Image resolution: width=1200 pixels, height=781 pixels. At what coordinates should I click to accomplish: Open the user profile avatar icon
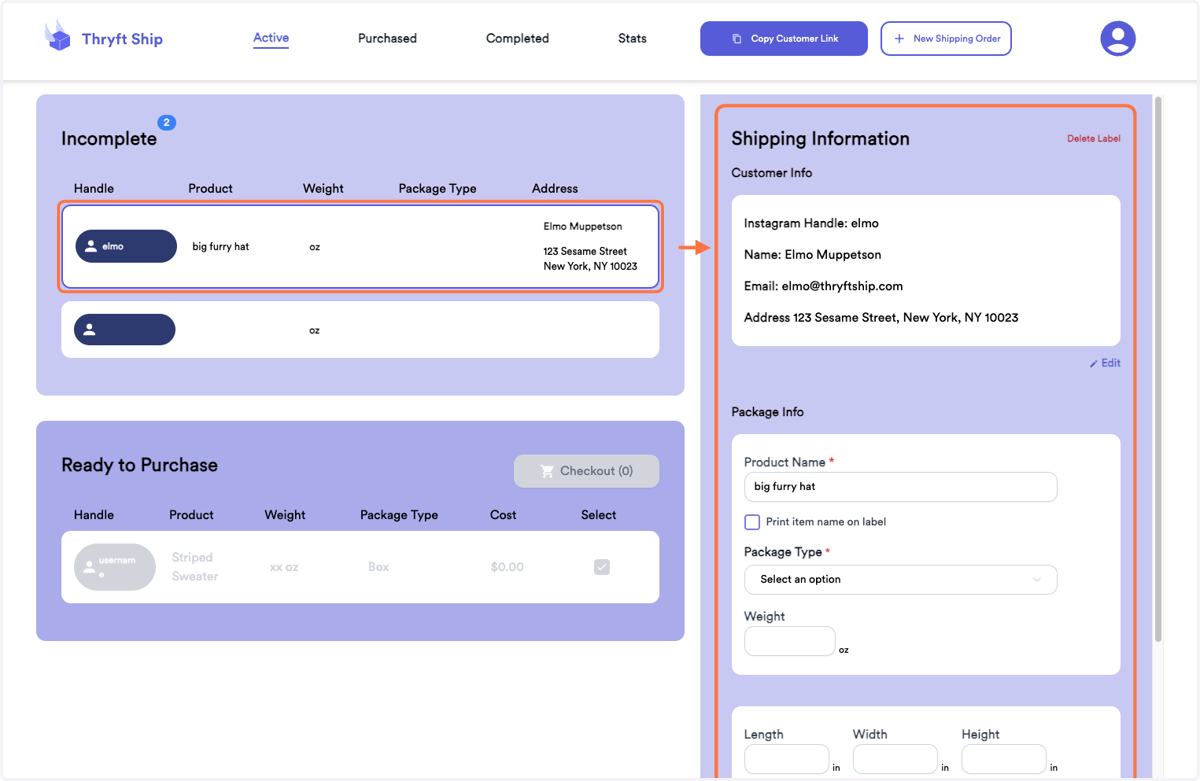tap(1118, 39)
